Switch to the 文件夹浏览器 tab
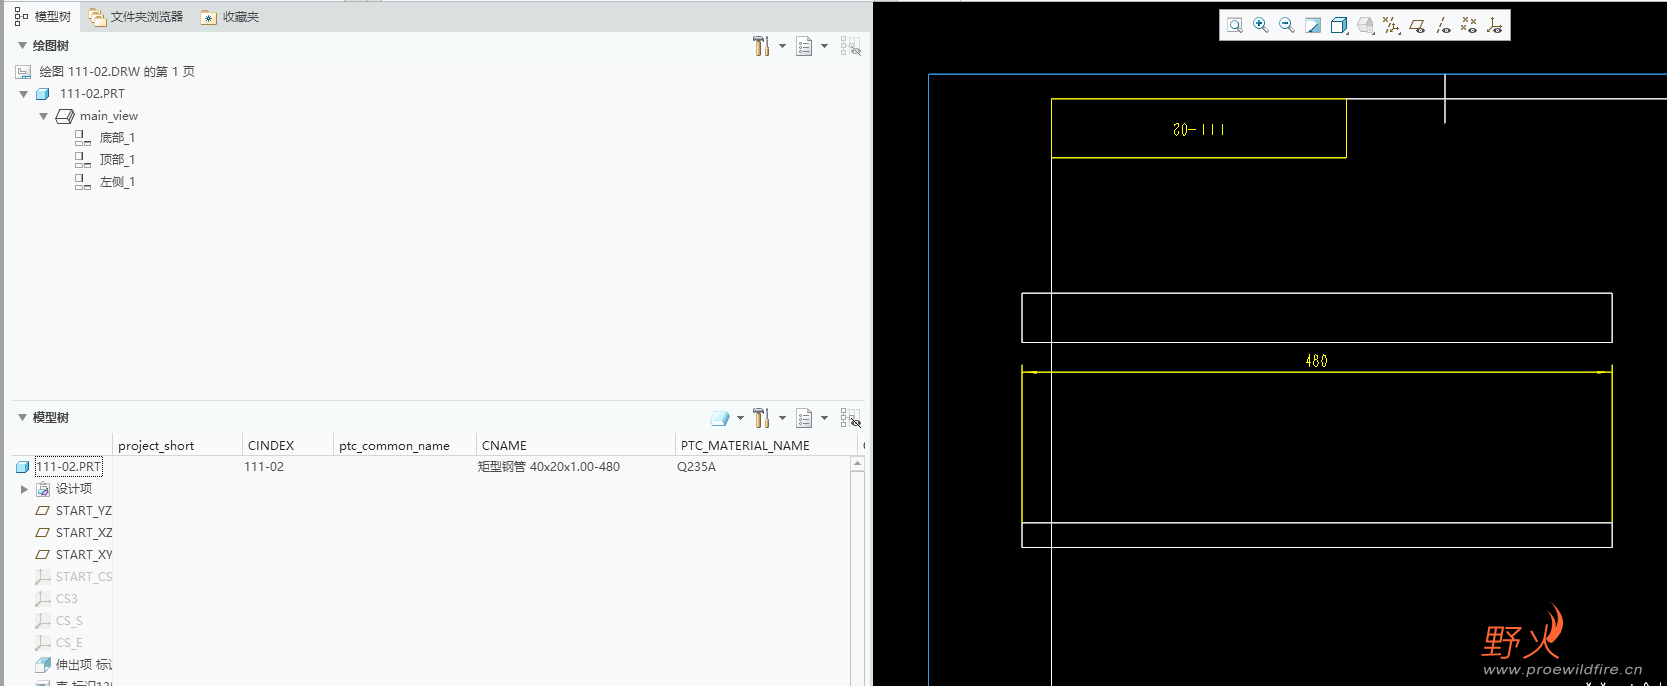The height and width of the screenshot is (686, 1667). (x=136, y=17)
